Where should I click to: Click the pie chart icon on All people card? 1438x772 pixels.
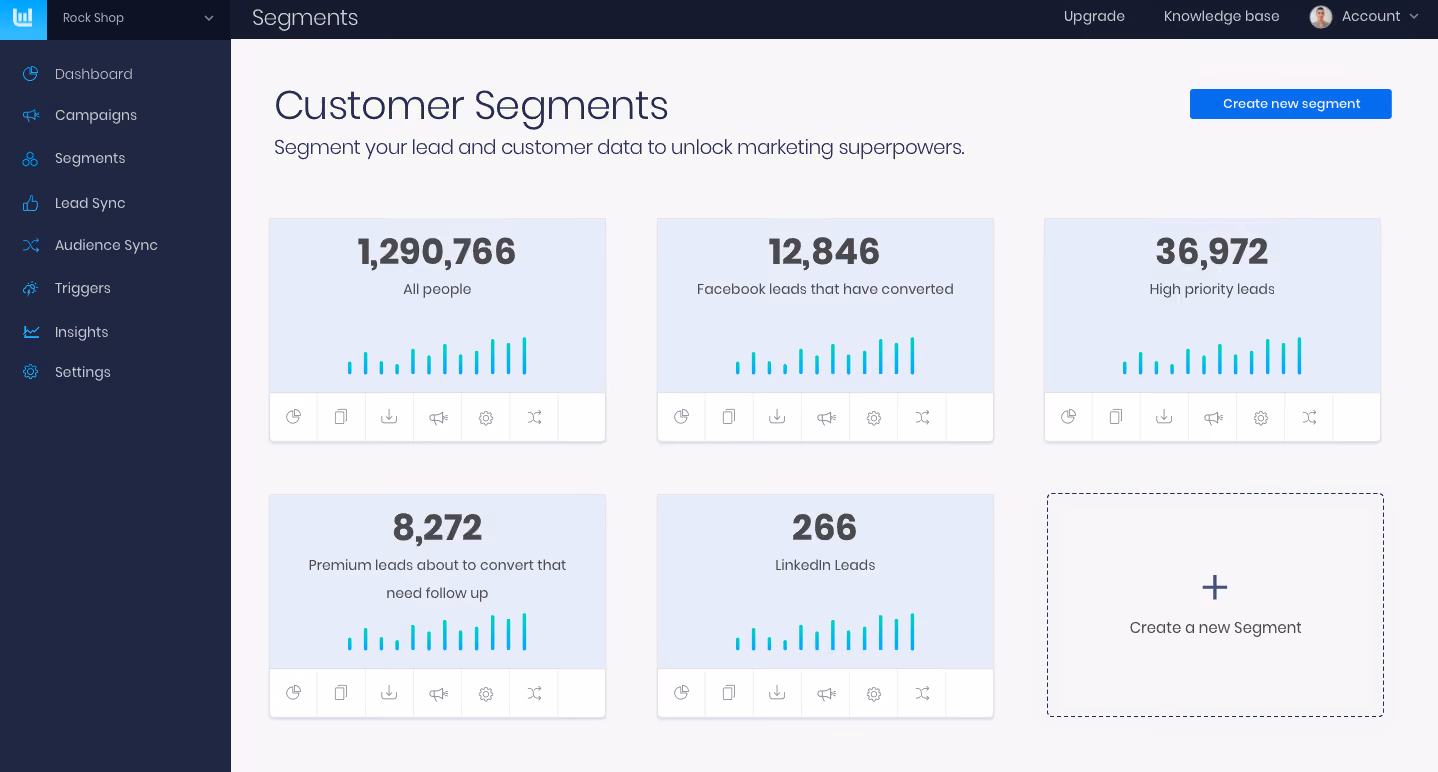pyautogui.click(x=293, y=417)
